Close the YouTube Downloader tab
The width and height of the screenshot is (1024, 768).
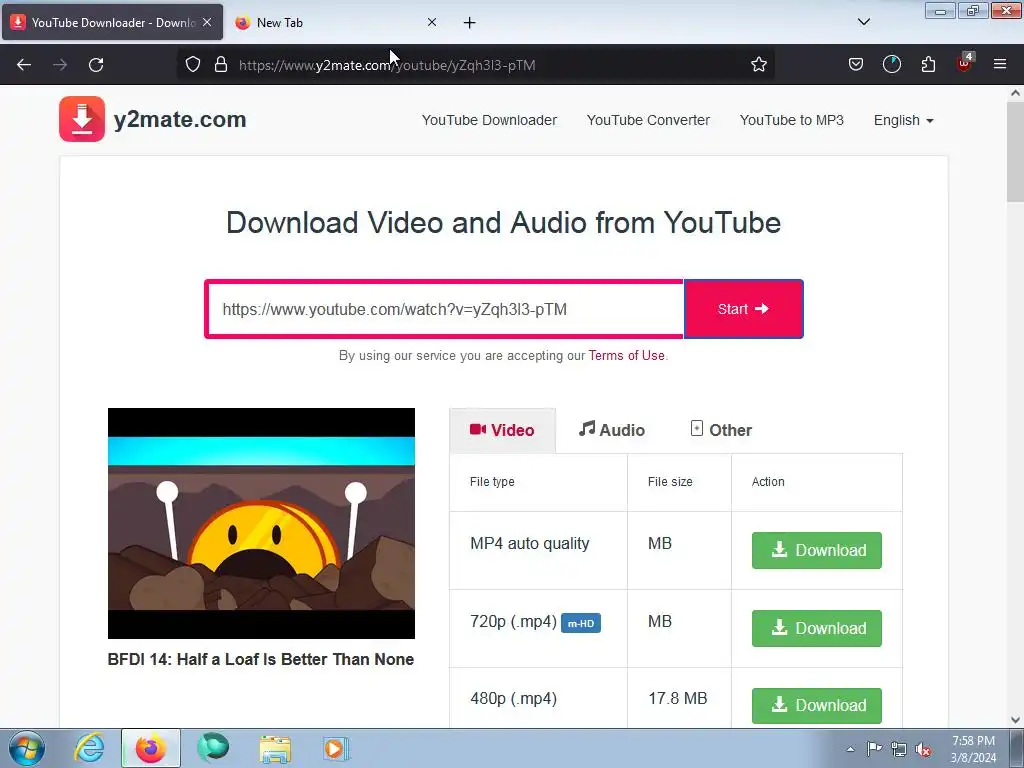pos(207,22)
